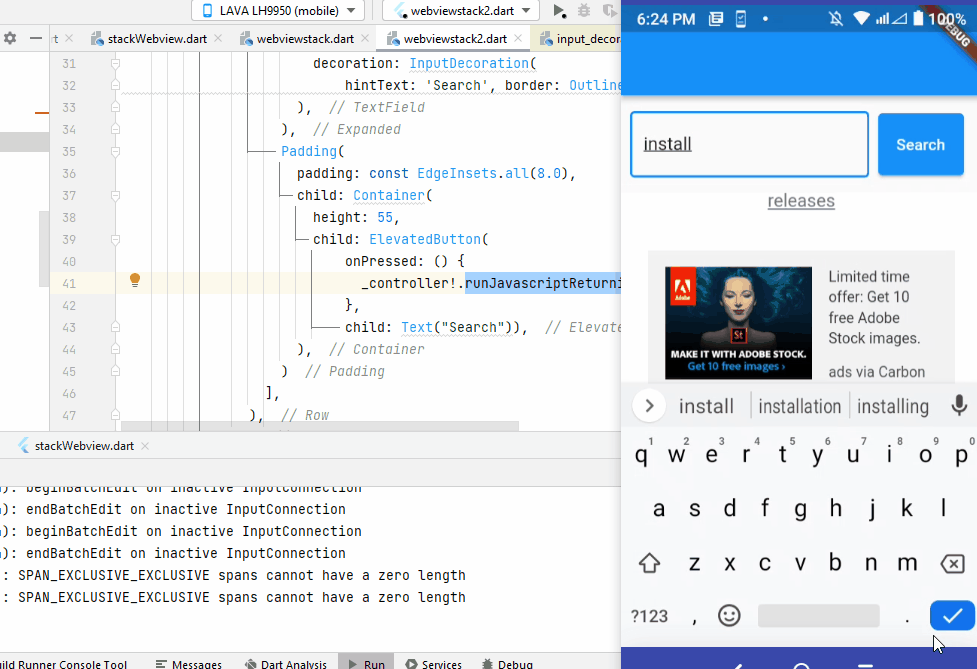Open the releases link in the webview
Screen dimensions: 977x669
point(801,201)
